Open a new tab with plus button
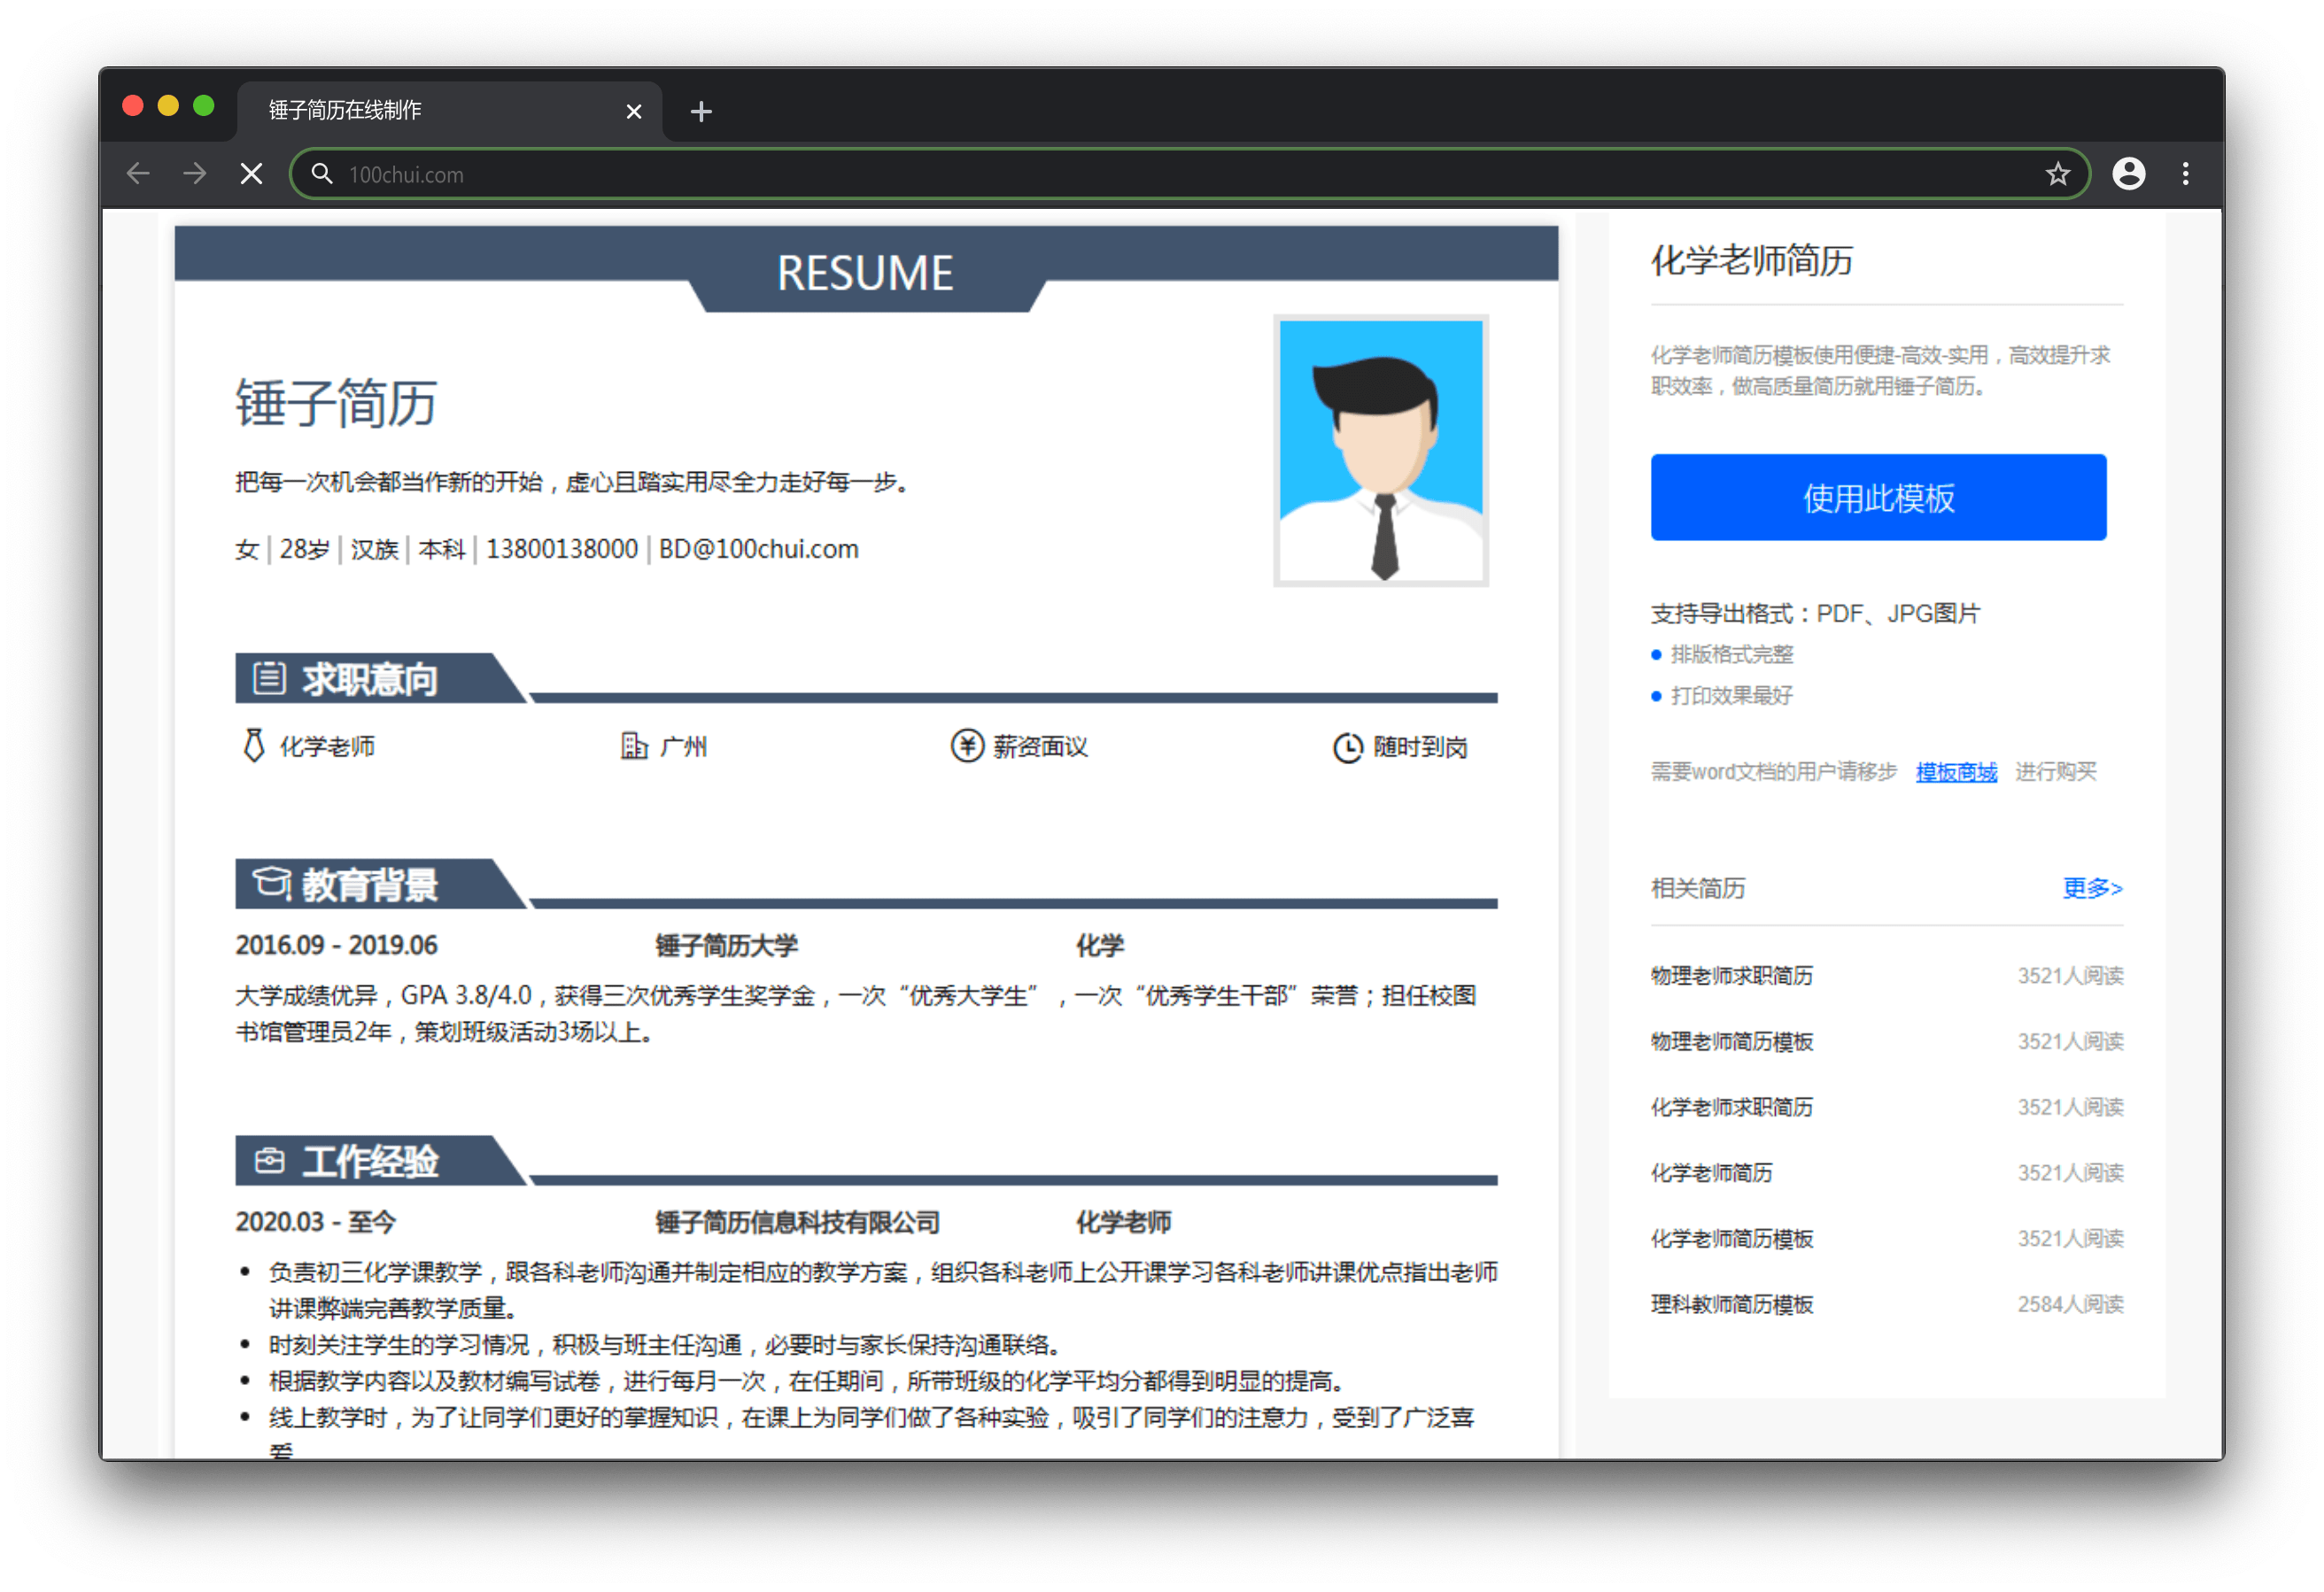The height and width of the screenshot is (1592, 2324). click(x=701, y=111)
